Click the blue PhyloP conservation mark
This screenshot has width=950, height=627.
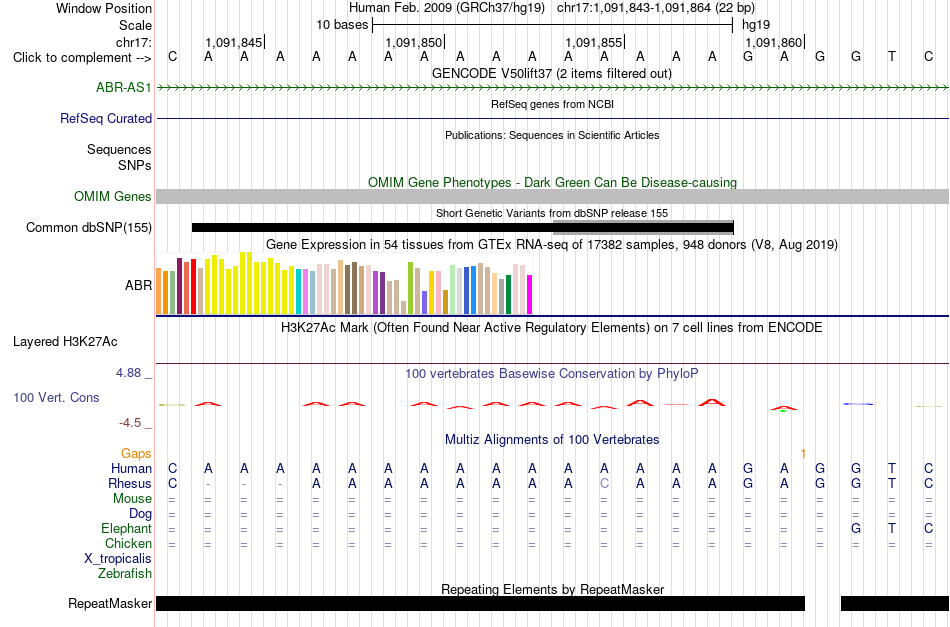(858, 404)
